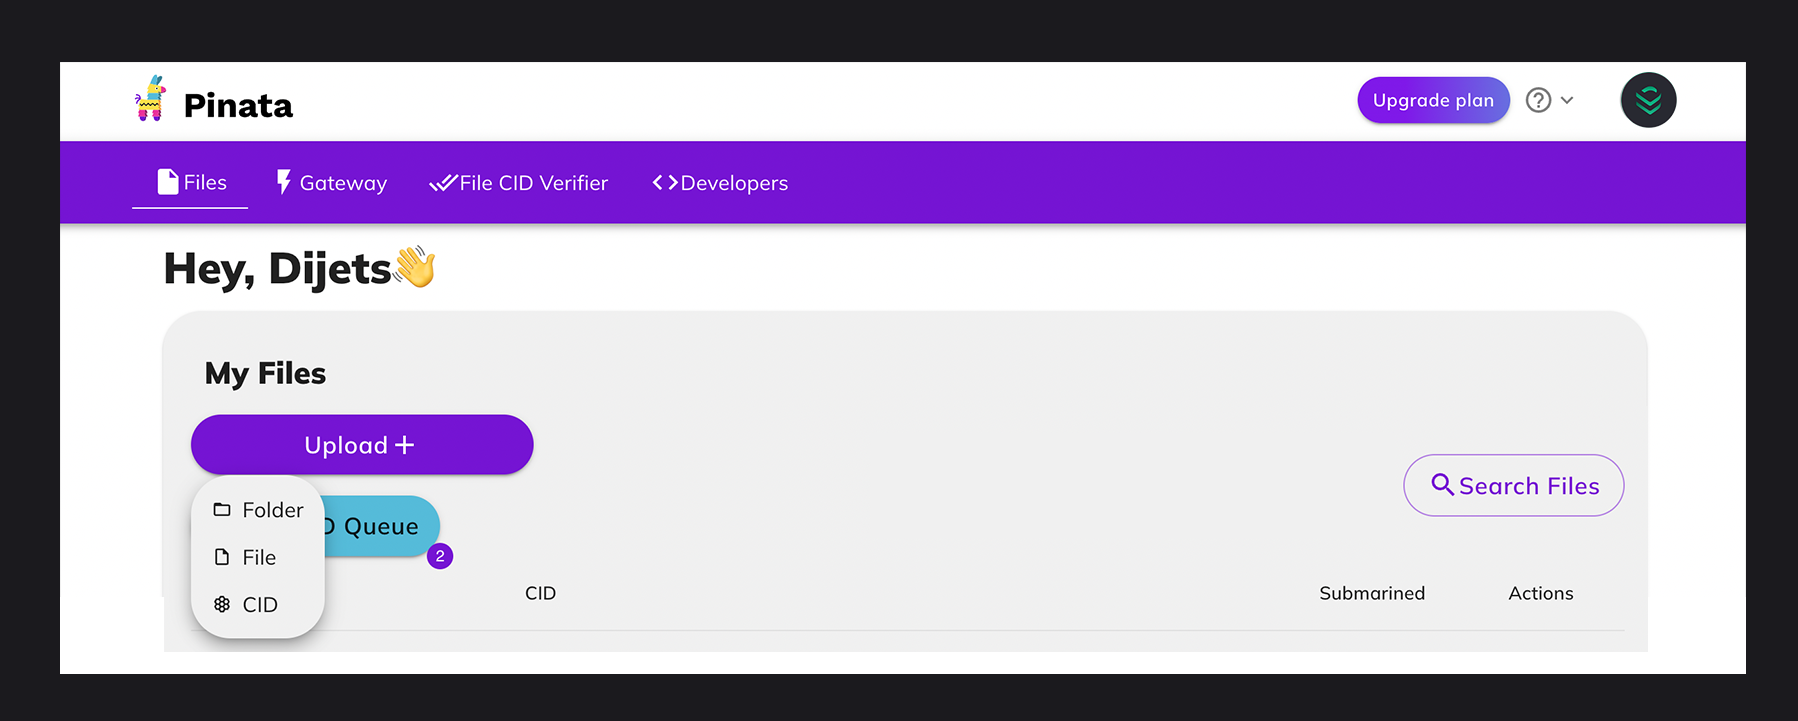This screenshot has width=1798, height=721.
Task: Click the CID flower icon in menu
Action: pyautogui.click(x=222, y=604)
